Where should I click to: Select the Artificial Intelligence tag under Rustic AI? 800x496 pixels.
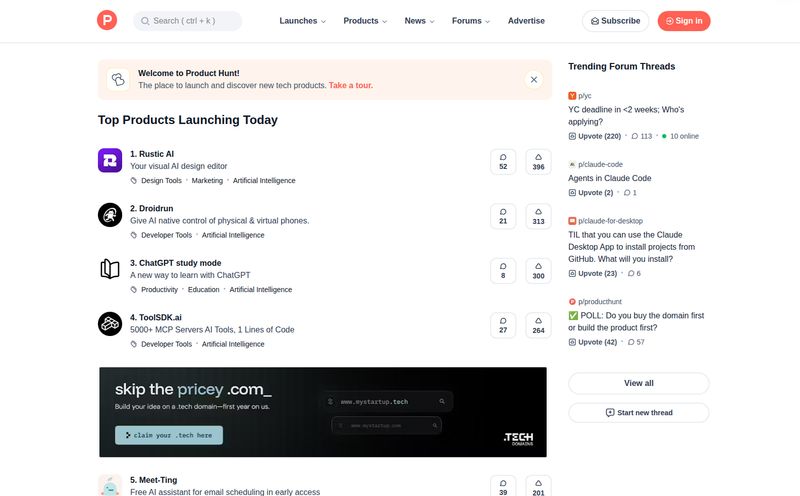[x=264, y=181]
